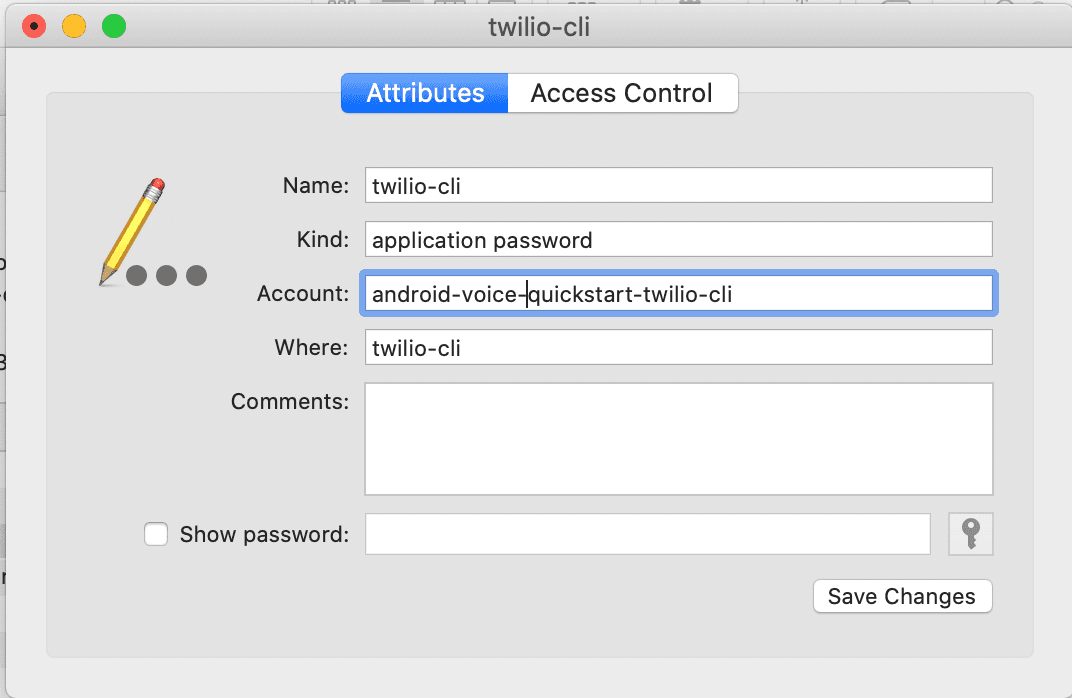Place cursor in the Comments box
The image size is (1072, 698).
pyautogui.click(x=678, y=438)
